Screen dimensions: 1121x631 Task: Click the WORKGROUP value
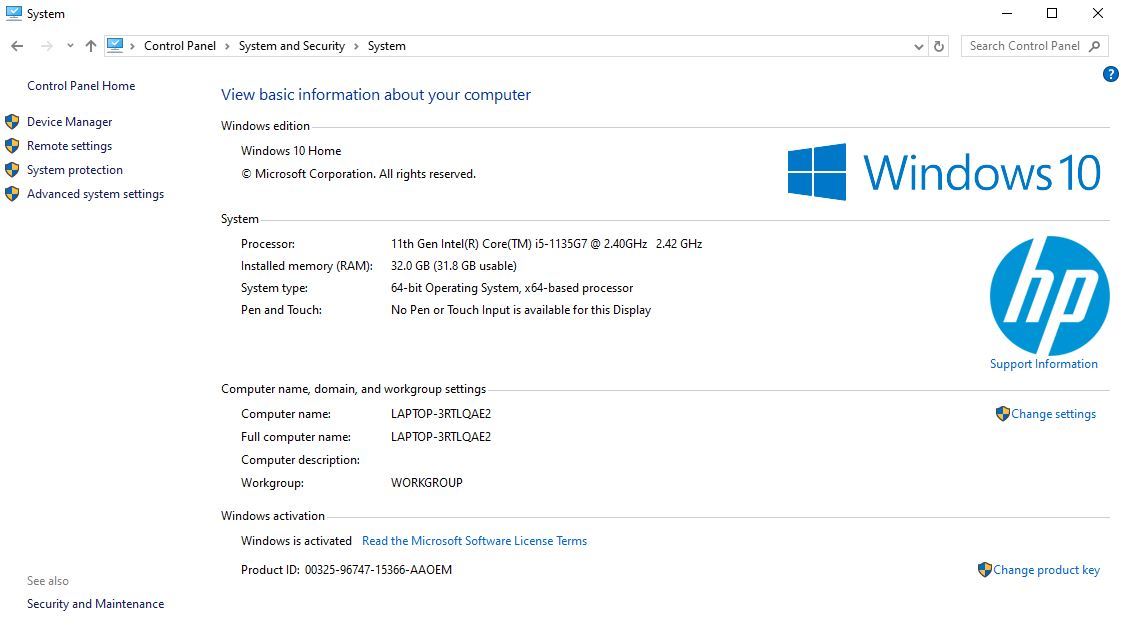pyautogui.click(x=427, y=483)
